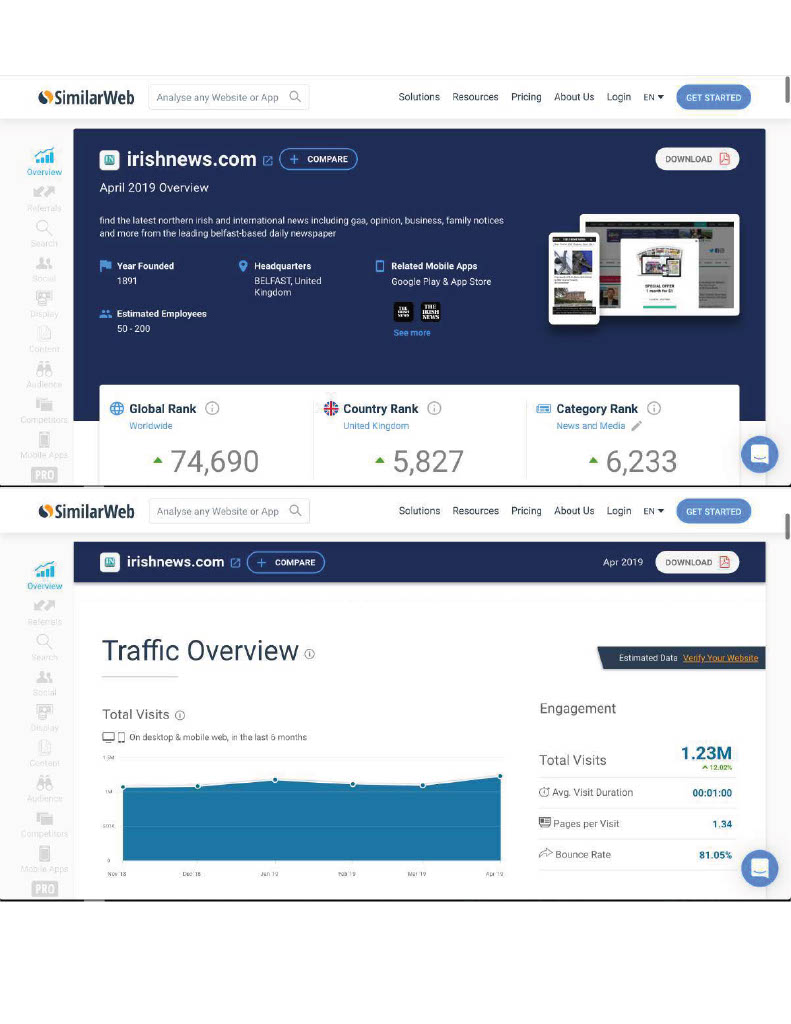Image resolution: width=791 pixels, height=1024 pixels.
Task: Open Competitors icon in lower sidebar
Action: coord(44,818)
